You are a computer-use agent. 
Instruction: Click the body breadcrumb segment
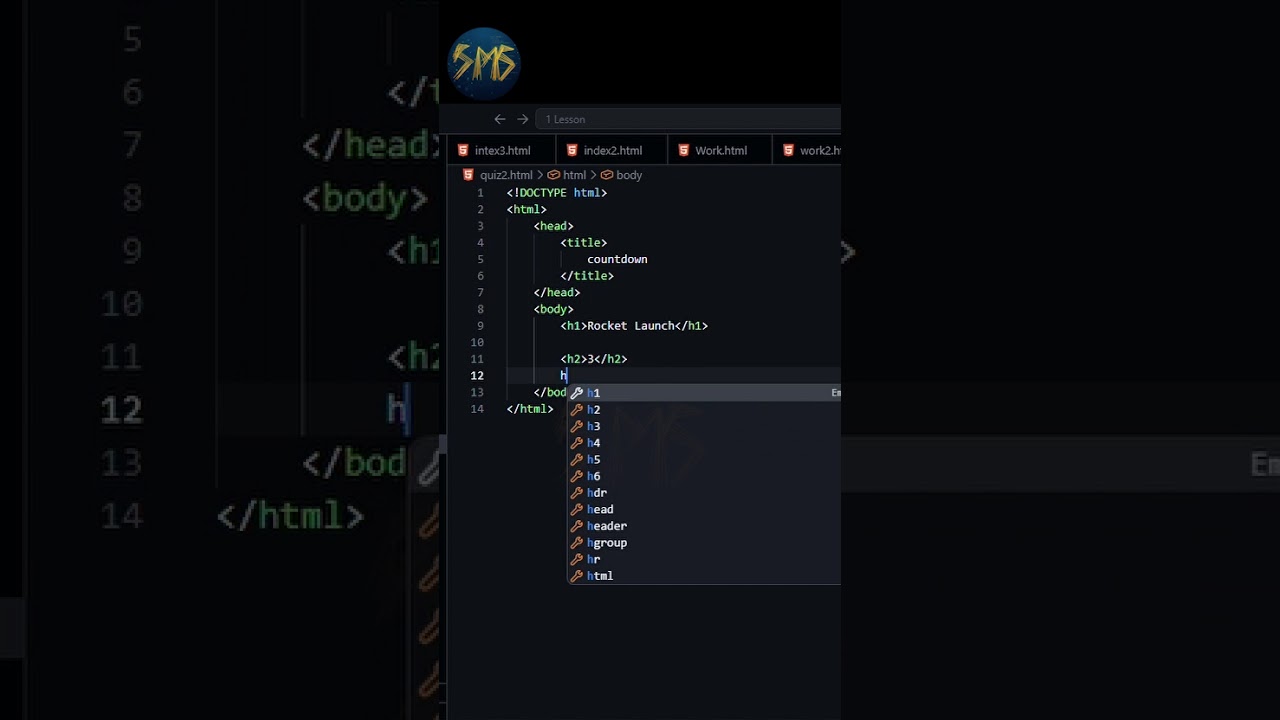tap(629, 175)
